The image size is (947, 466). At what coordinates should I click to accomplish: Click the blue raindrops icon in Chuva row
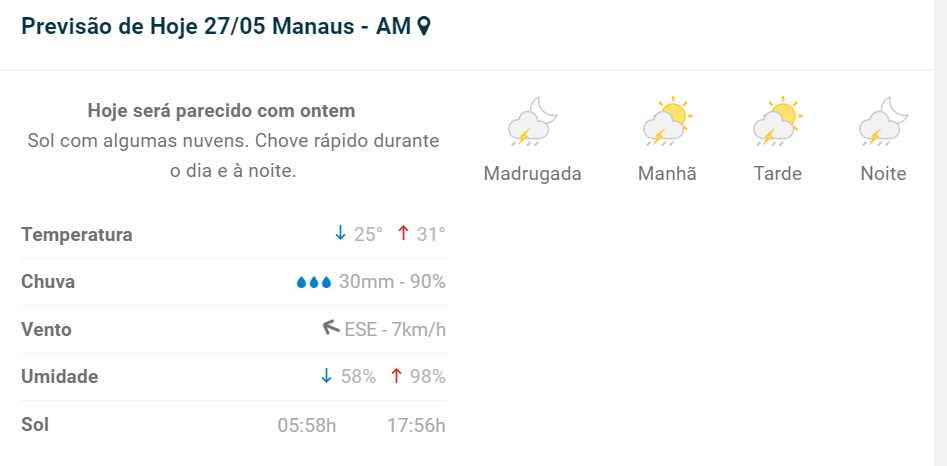pyautogui.click(x=313, y=283)
